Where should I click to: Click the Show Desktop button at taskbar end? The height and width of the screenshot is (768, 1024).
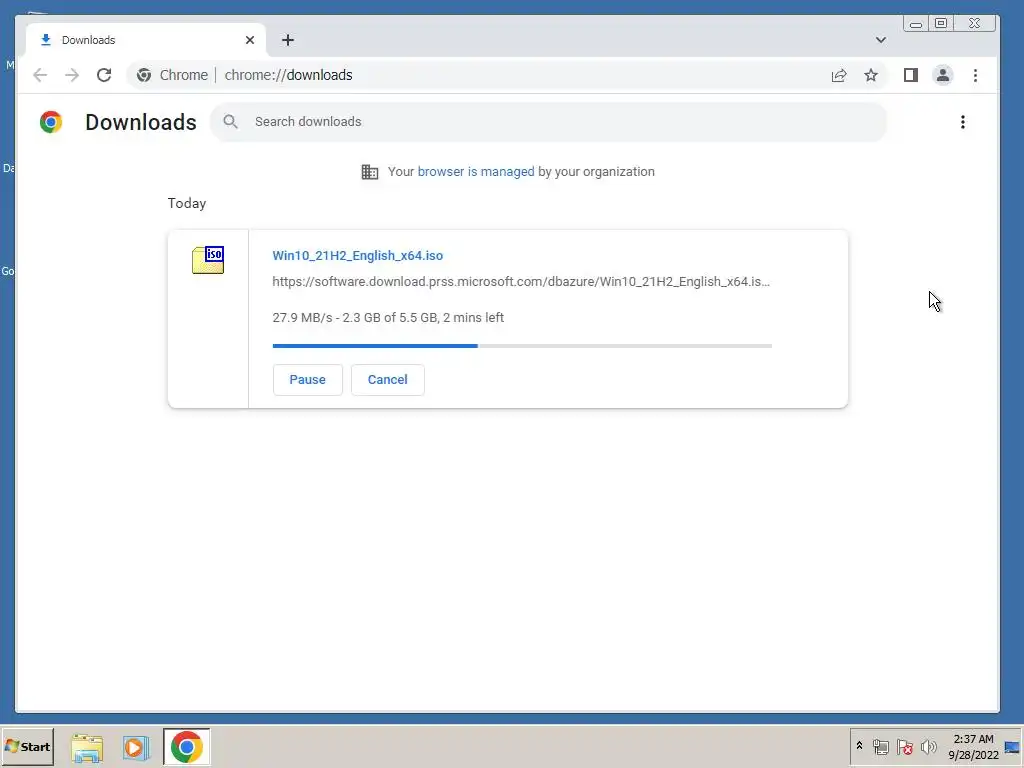coord(1013,746)
